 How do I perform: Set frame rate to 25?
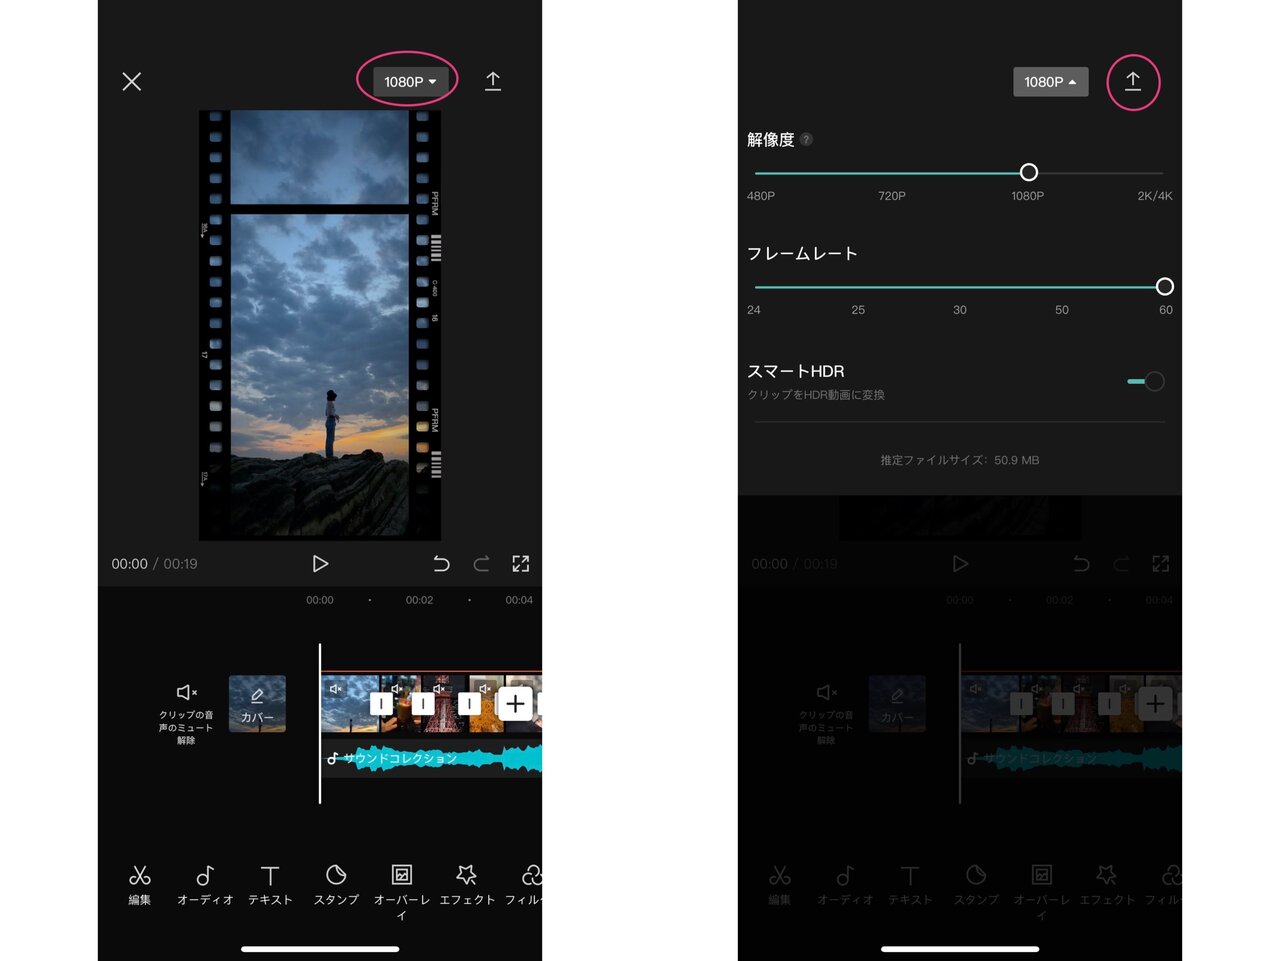pos(858,310)
